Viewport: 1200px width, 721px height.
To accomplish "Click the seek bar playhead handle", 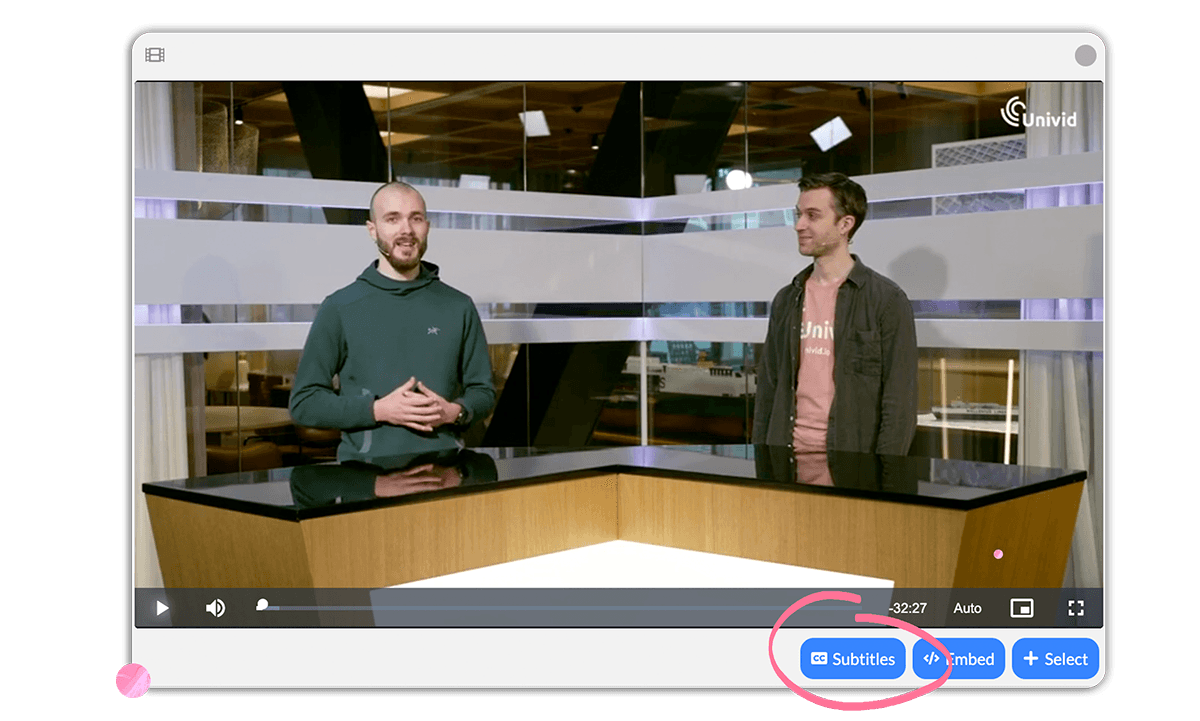I will [262, 605].
